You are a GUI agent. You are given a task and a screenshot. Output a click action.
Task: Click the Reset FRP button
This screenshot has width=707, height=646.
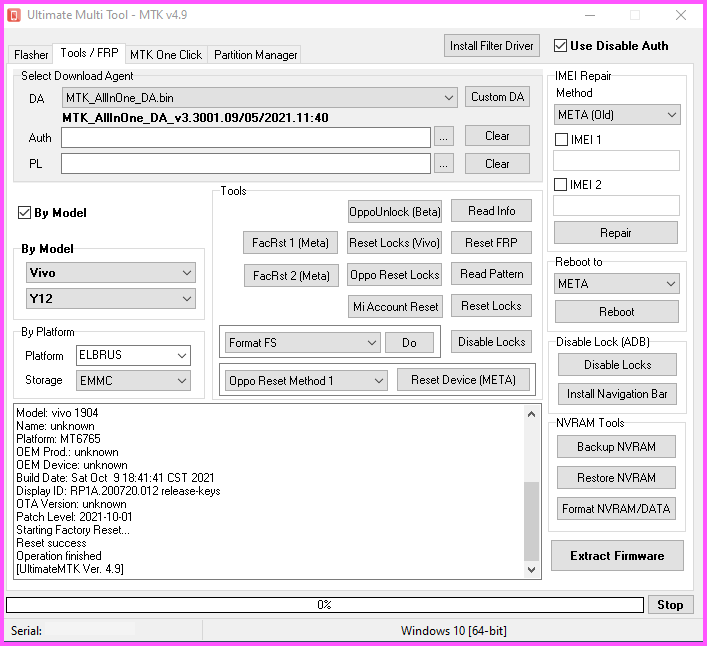click(491, 243)
